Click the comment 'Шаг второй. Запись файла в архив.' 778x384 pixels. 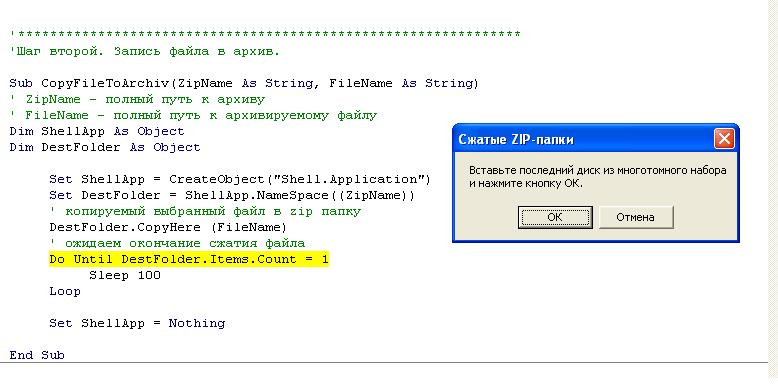pyautogui.click(x=144, y=52)
